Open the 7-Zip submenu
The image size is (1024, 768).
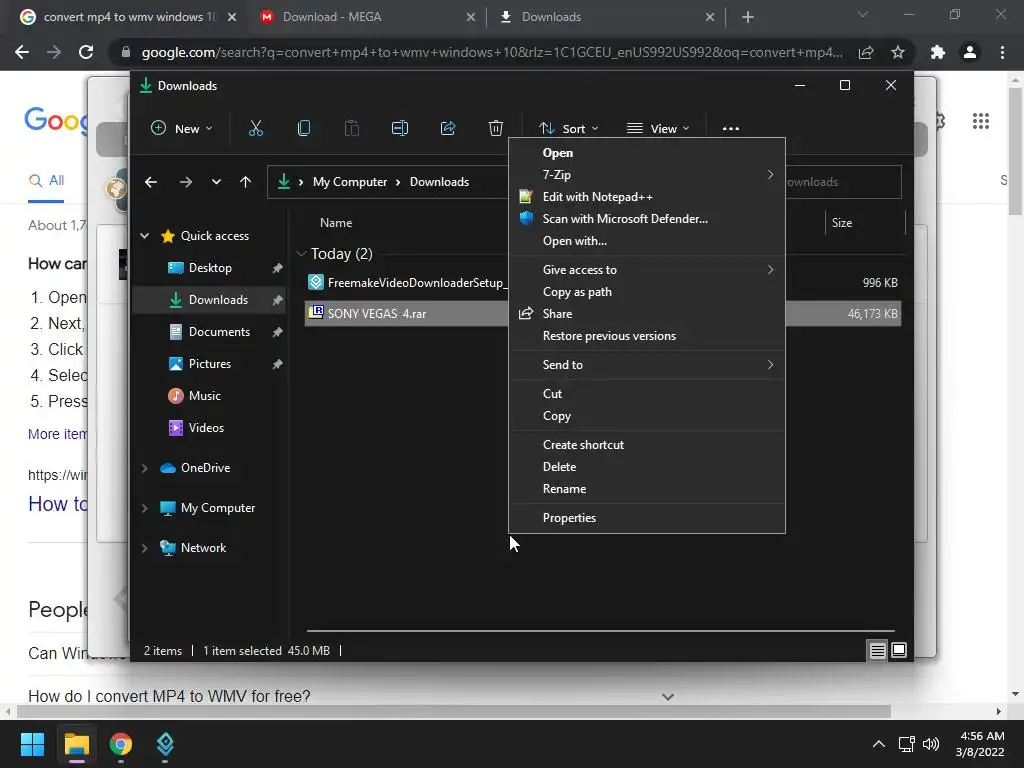647,175
